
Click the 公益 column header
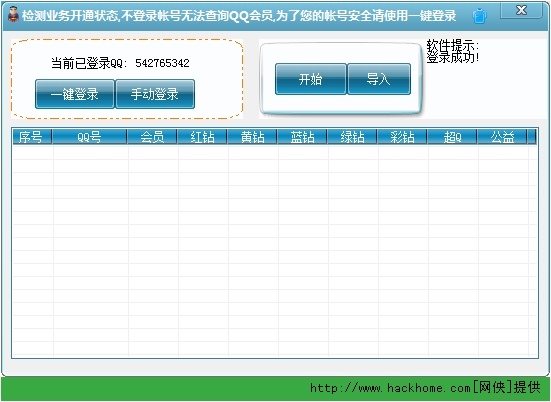click(x=502, y=137)
